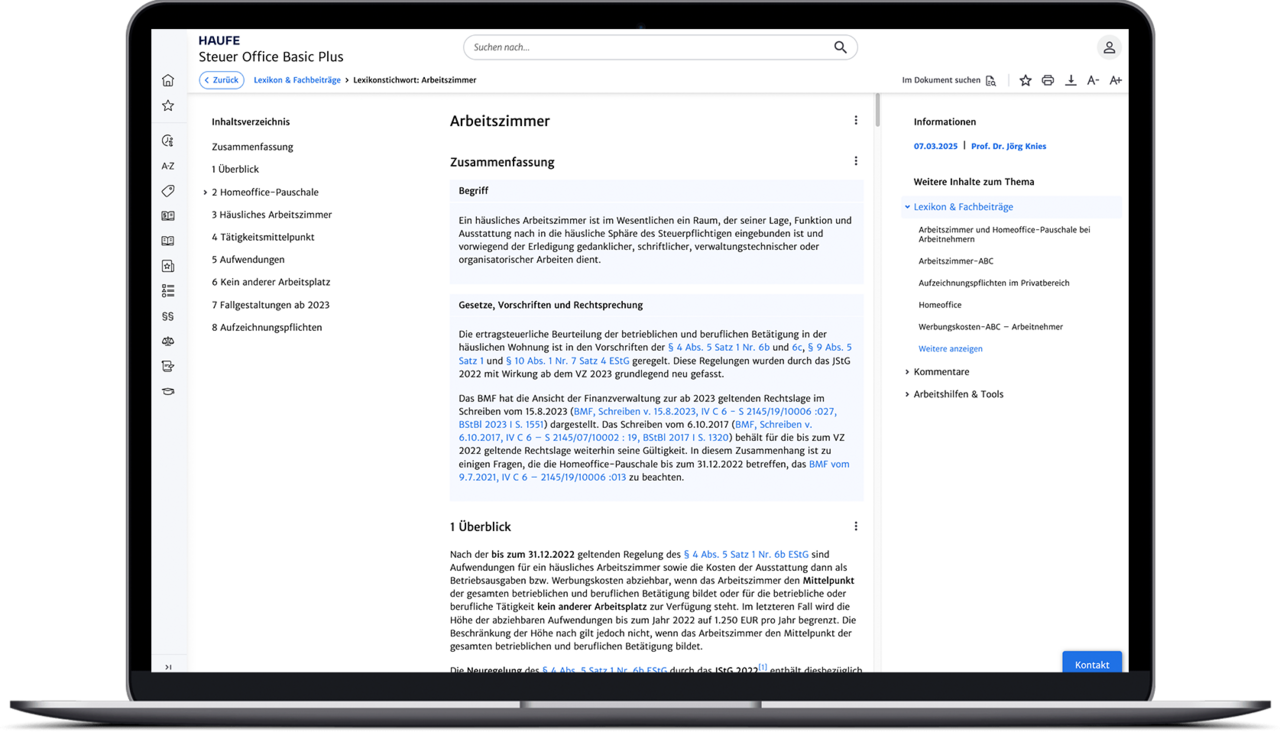The width and height of the screenshot is (1280, 732).
Task: Click the Zurück back button
Action: (x=221, y=80)
